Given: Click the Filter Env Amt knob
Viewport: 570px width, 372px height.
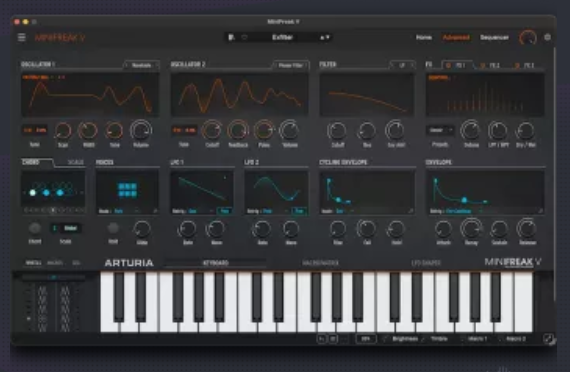Looking at the screenshot, I should coord(395,130).
